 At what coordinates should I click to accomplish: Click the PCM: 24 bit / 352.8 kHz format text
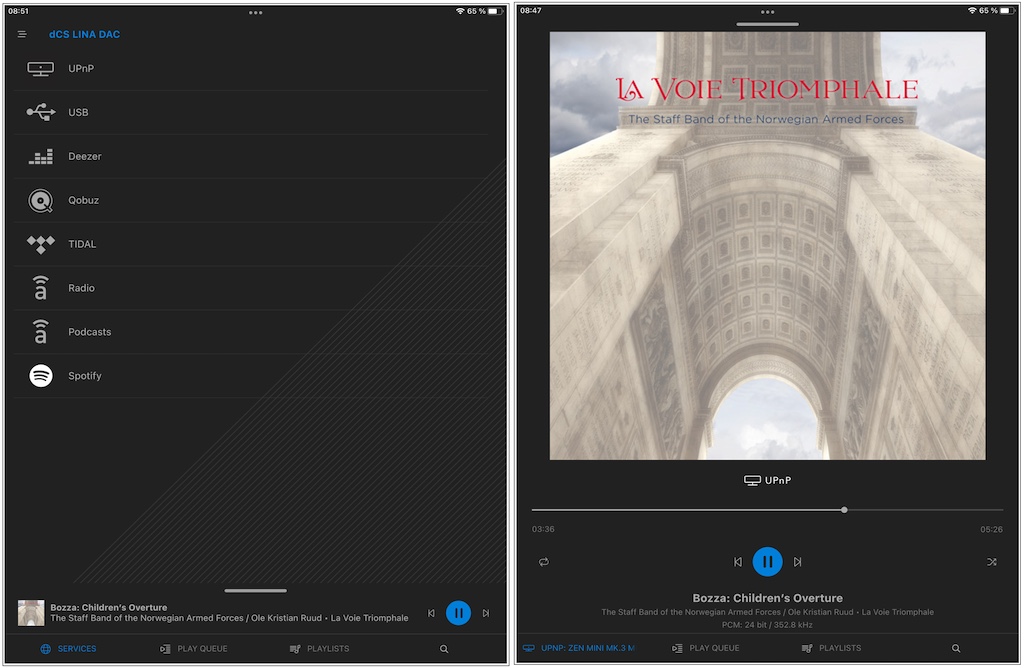pyautogui.click(x=767, y=625)
